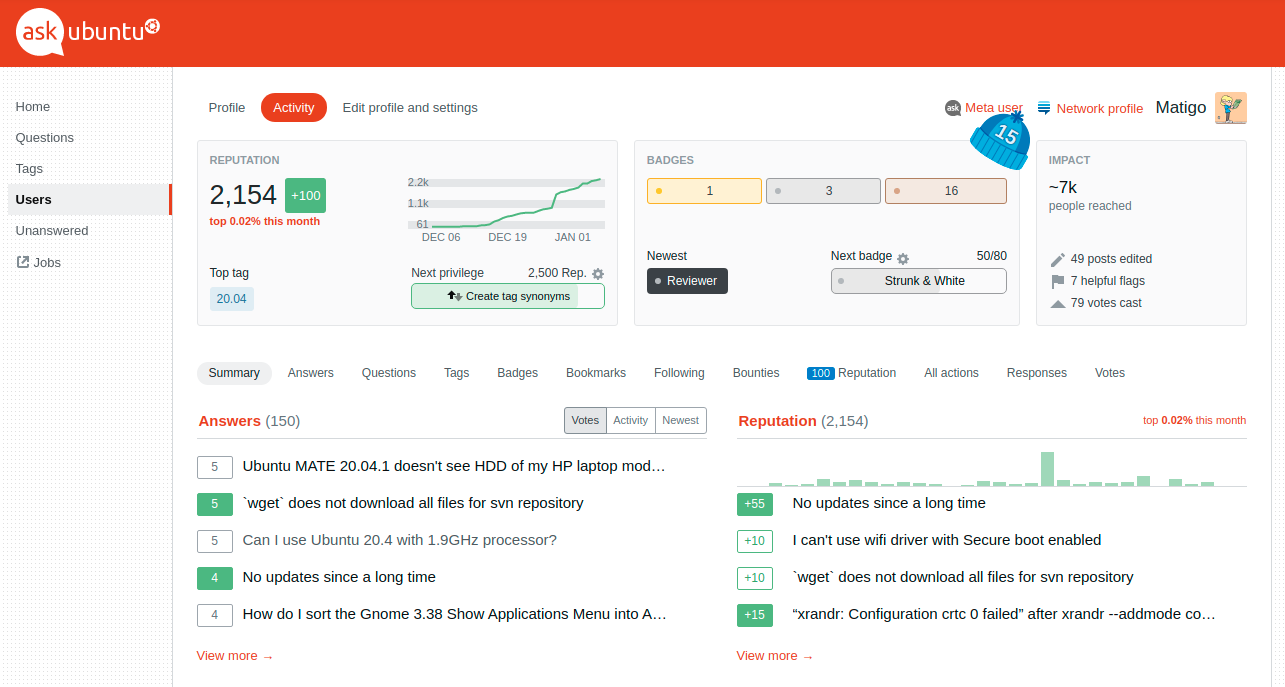The height and width of the screenshot is (687, 1285).
Task: Open the 20.04 top tag
Action: pos(231,298)
